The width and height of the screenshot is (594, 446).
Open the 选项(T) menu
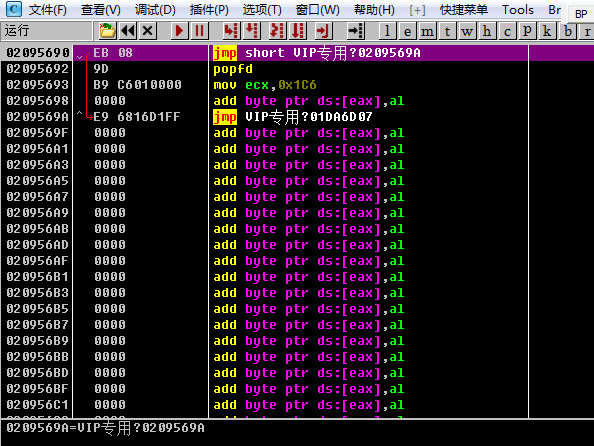pyautogui.click(x=262, y=9)
